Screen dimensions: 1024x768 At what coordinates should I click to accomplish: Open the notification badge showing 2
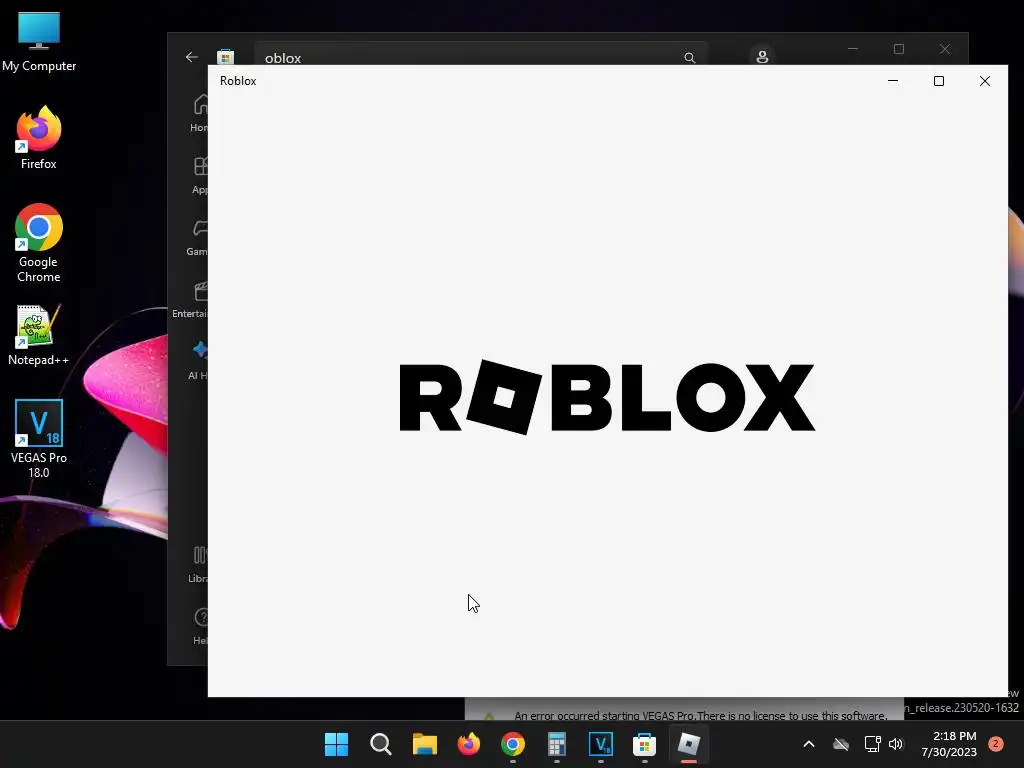pyautogui.click(x=996, y=744)
